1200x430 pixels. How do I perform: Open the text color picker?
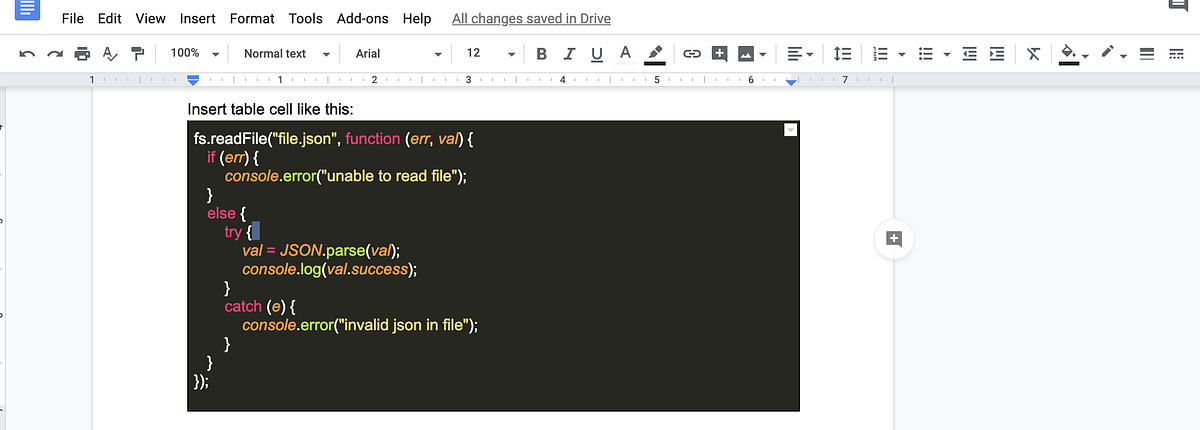pos(625,54)
